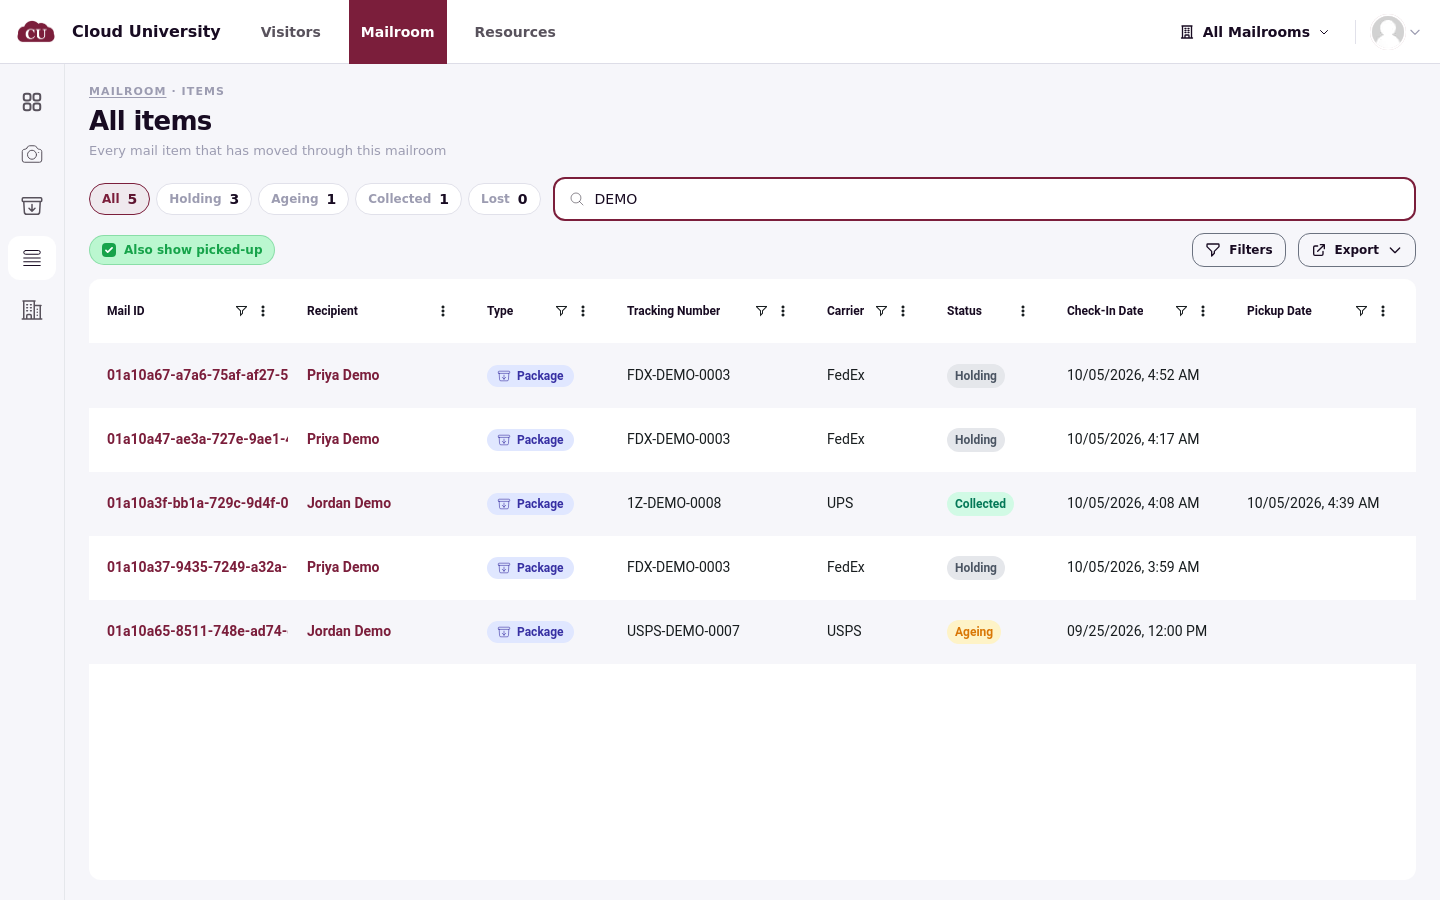The height and width of the screenshot is (900, 1440).
Task: Open the inbox check-in icon in sidebar
Action: [x=32, y=206]
